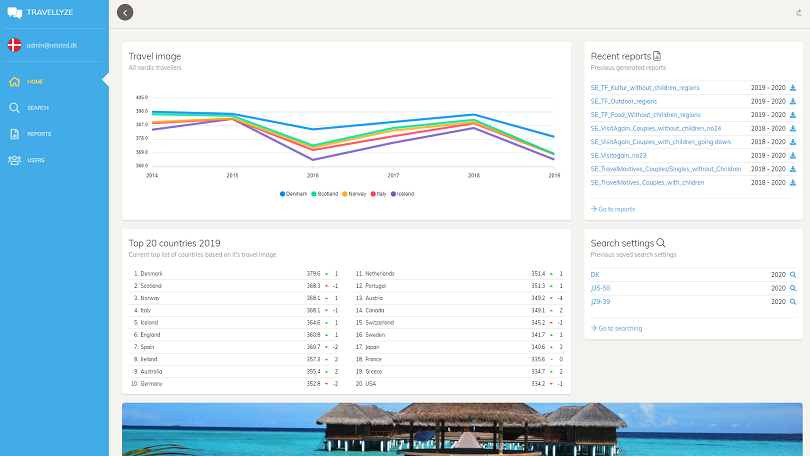Open the Search menu item
The height and width of the screenshot is (456, 810).
click(x=38, y=108)
